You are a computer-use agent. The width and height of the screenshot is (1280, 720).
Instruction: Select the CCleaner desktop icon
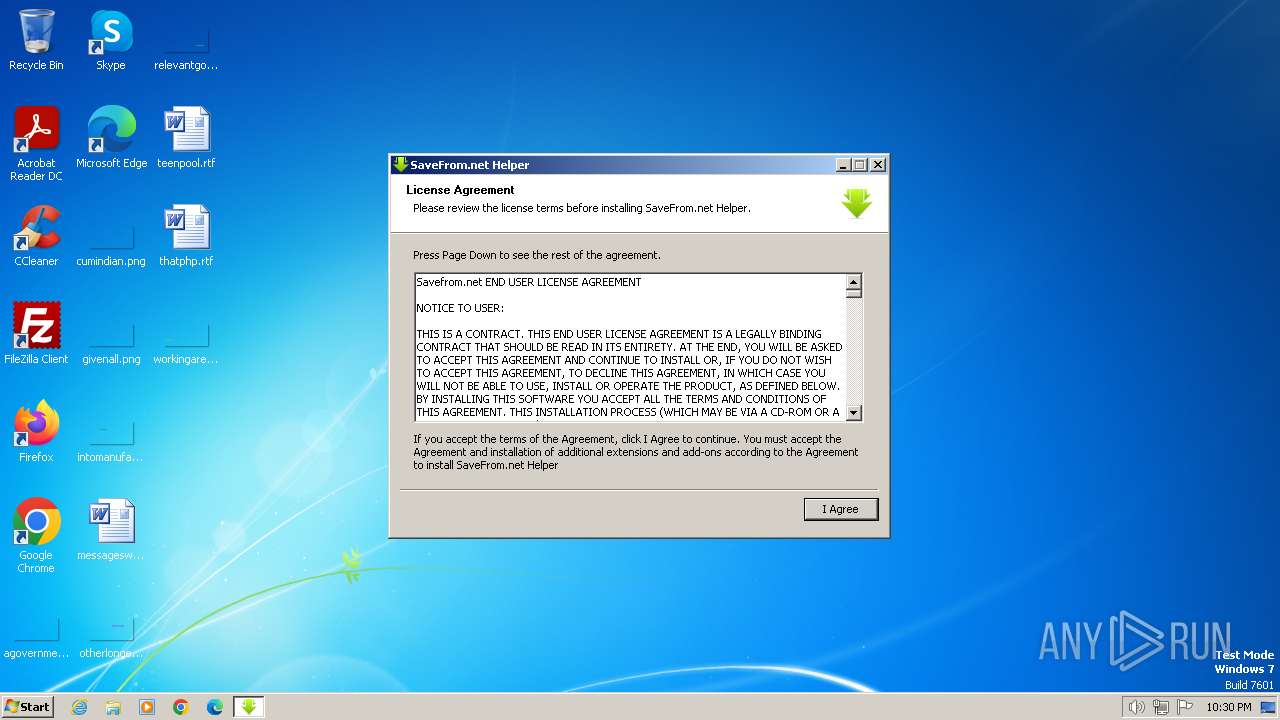36,236
